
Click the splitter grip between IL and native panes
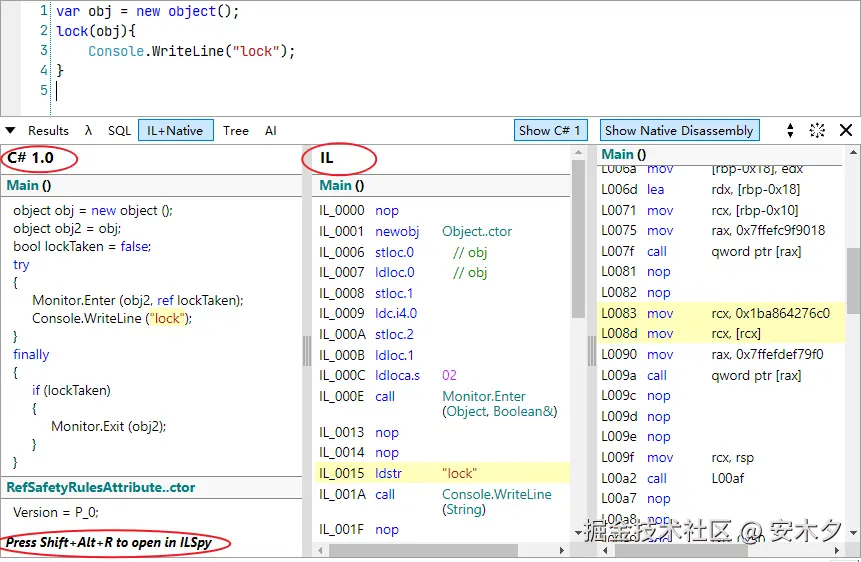point(592,350)
